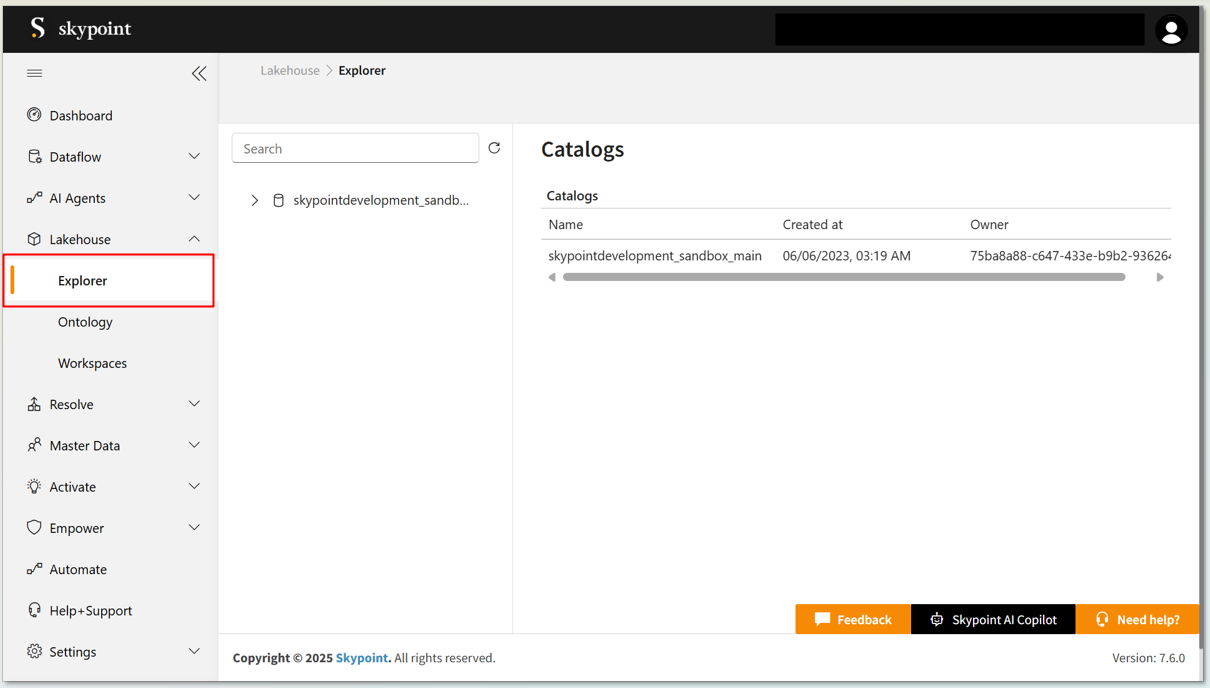Click skypointdevelopment_sandbox_main table cell
The width and height of the screenshot is (1210, 688).
(655, 256)
